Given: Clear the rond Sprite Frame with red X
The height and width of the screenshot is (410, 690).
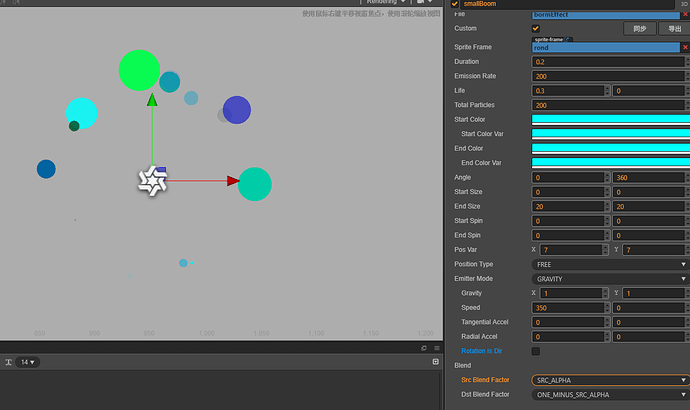Looking at the screenshot, I should click(x=685, y=48).
